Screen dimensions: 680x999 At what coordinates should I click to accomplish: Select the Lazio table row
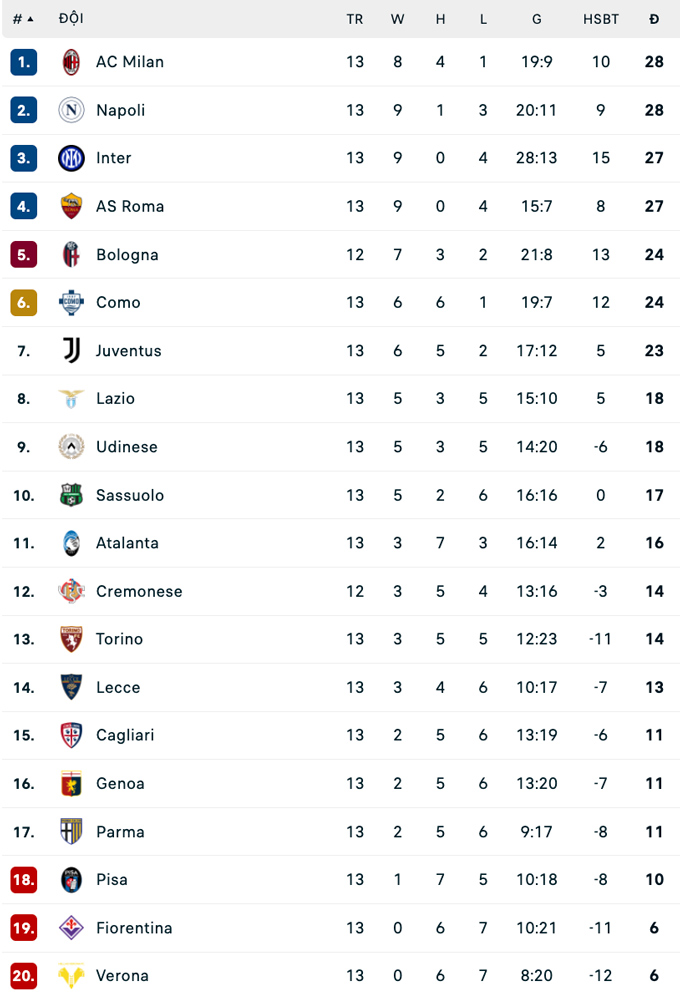[x=340, y=399]
